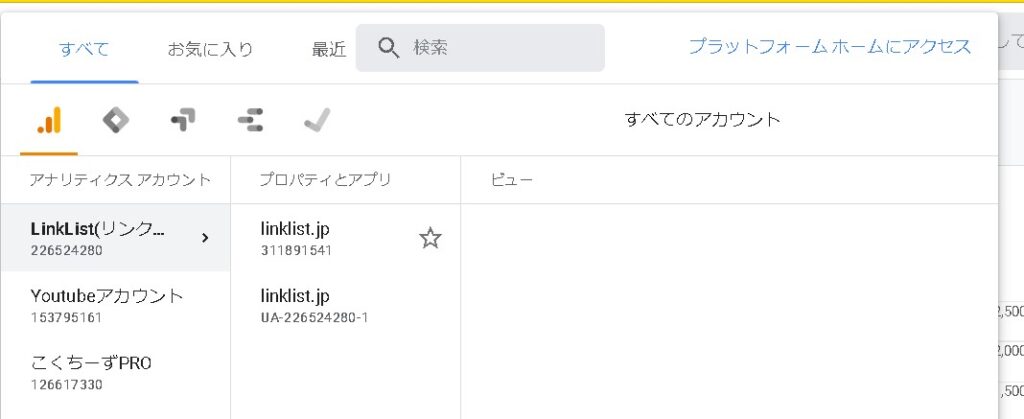Focus the 検索 search field

coord(500,48)
